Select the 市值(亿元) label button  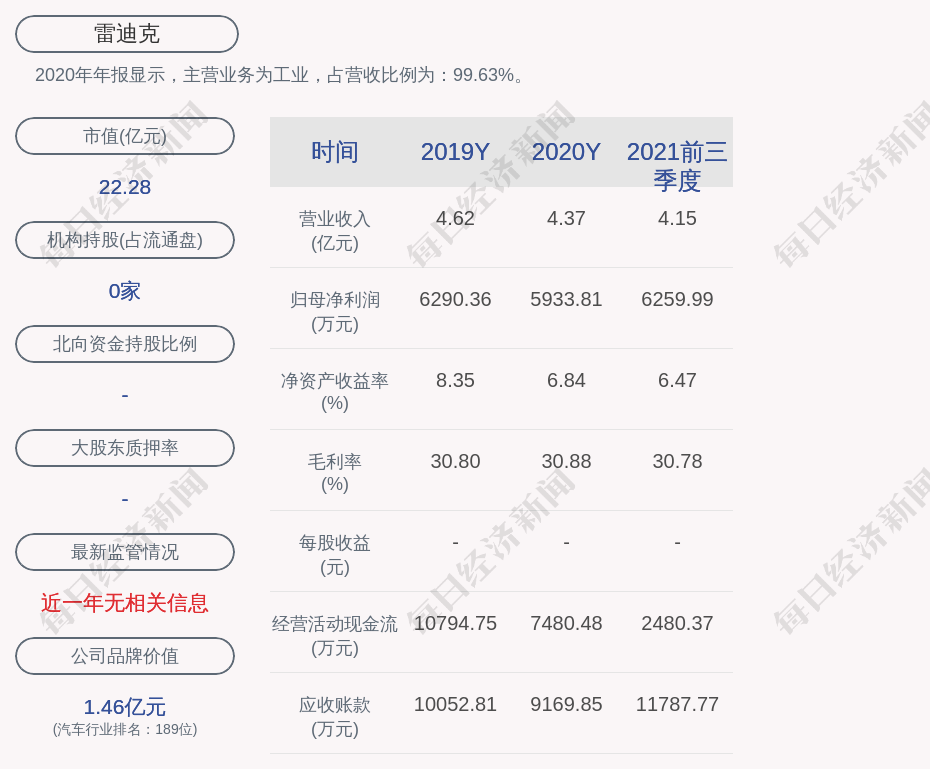click(125, 136)
